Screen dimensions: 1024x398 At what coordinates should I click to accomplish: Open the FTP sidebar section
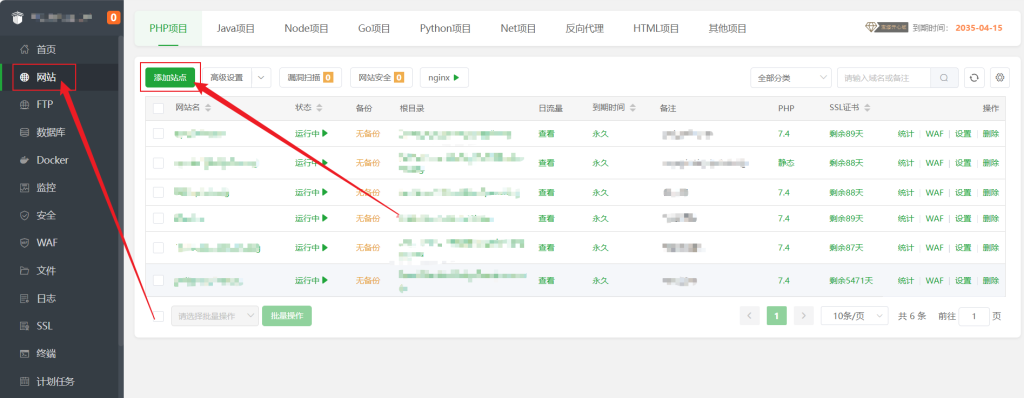(x=44, y=105)
